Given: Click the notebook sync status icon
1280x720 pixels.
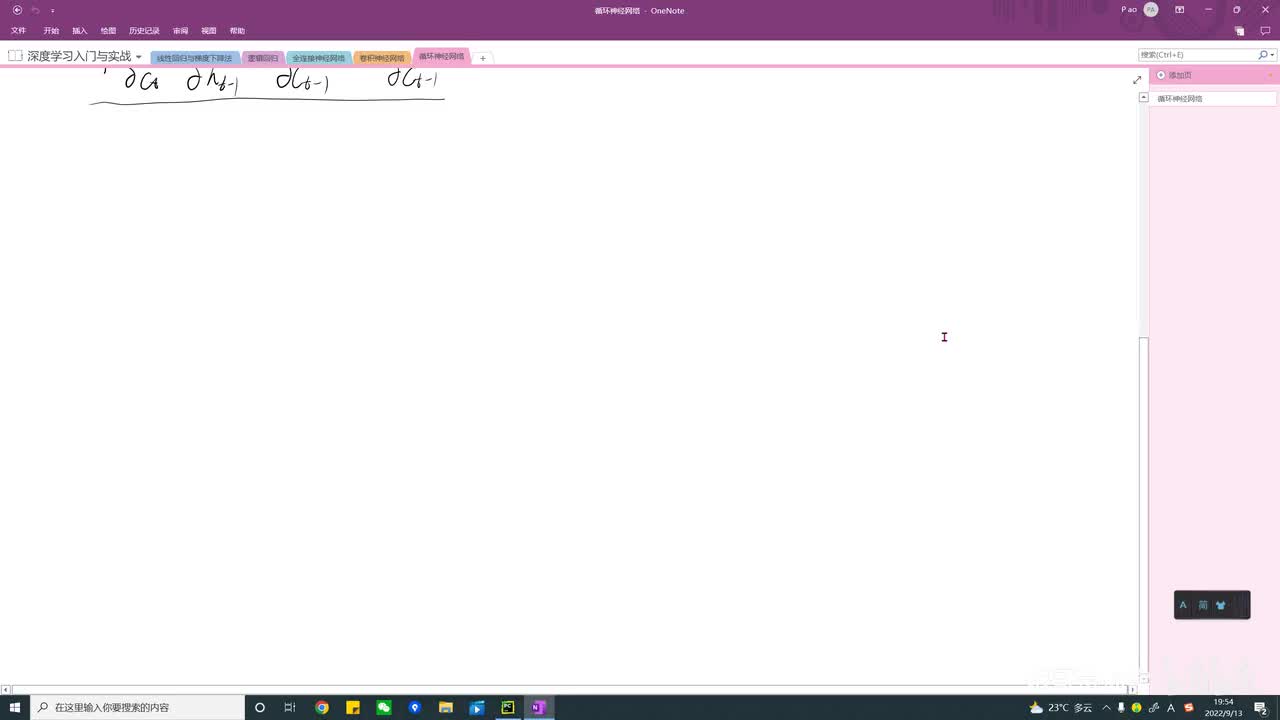Looking at the screenshot, I should [x=1240, y=31].
